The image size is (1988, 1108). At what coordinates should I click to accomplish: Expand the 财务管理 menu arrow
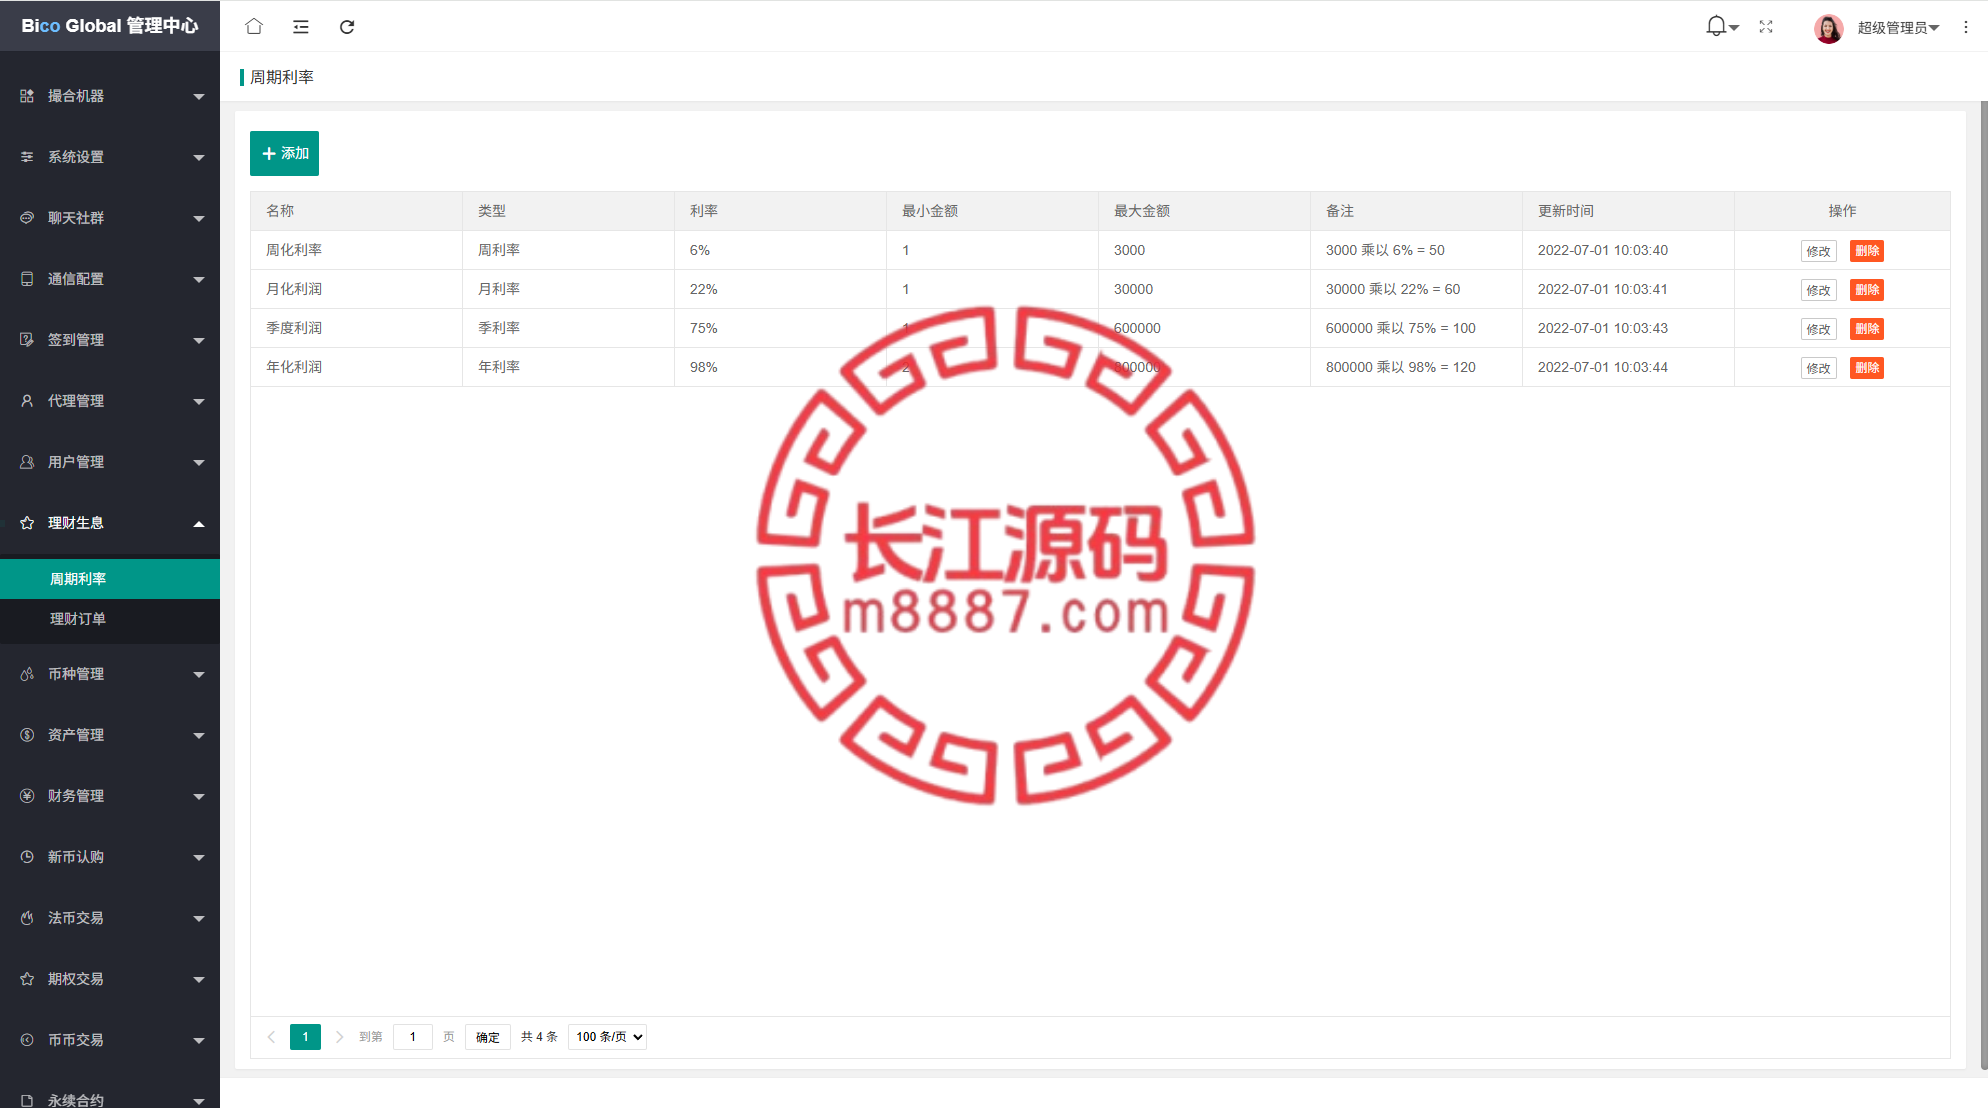click(199, 797)
